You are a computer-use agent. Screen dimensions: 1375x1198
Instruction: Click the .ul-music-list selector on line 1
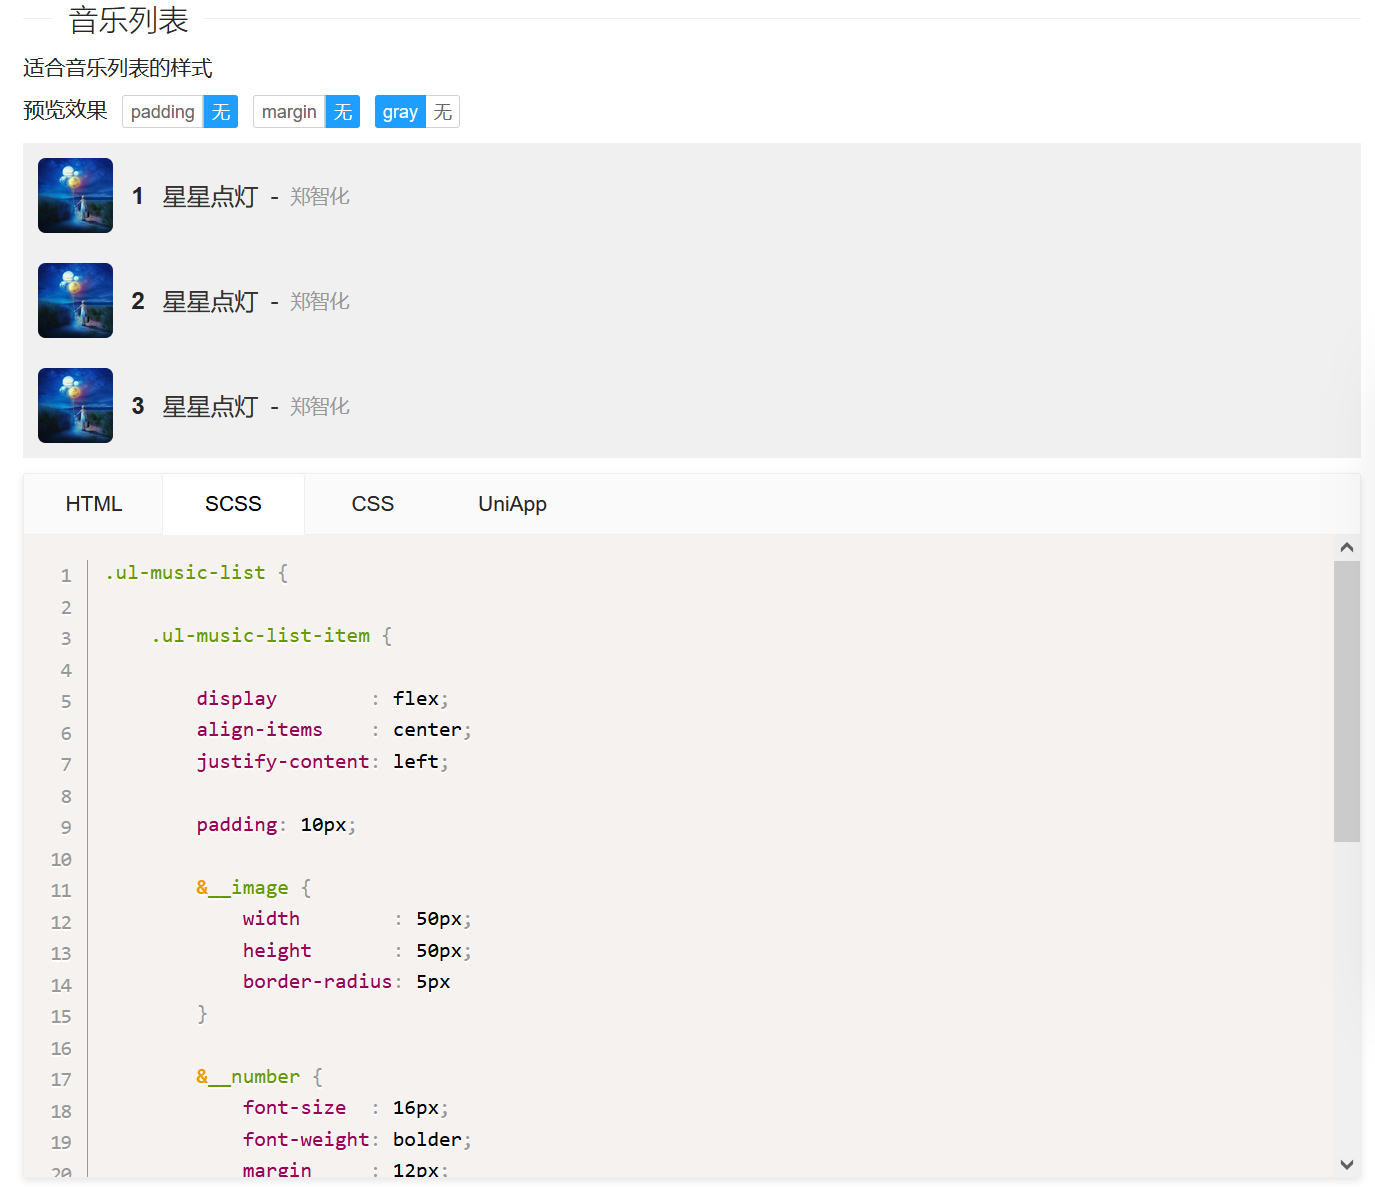point(185,573)
